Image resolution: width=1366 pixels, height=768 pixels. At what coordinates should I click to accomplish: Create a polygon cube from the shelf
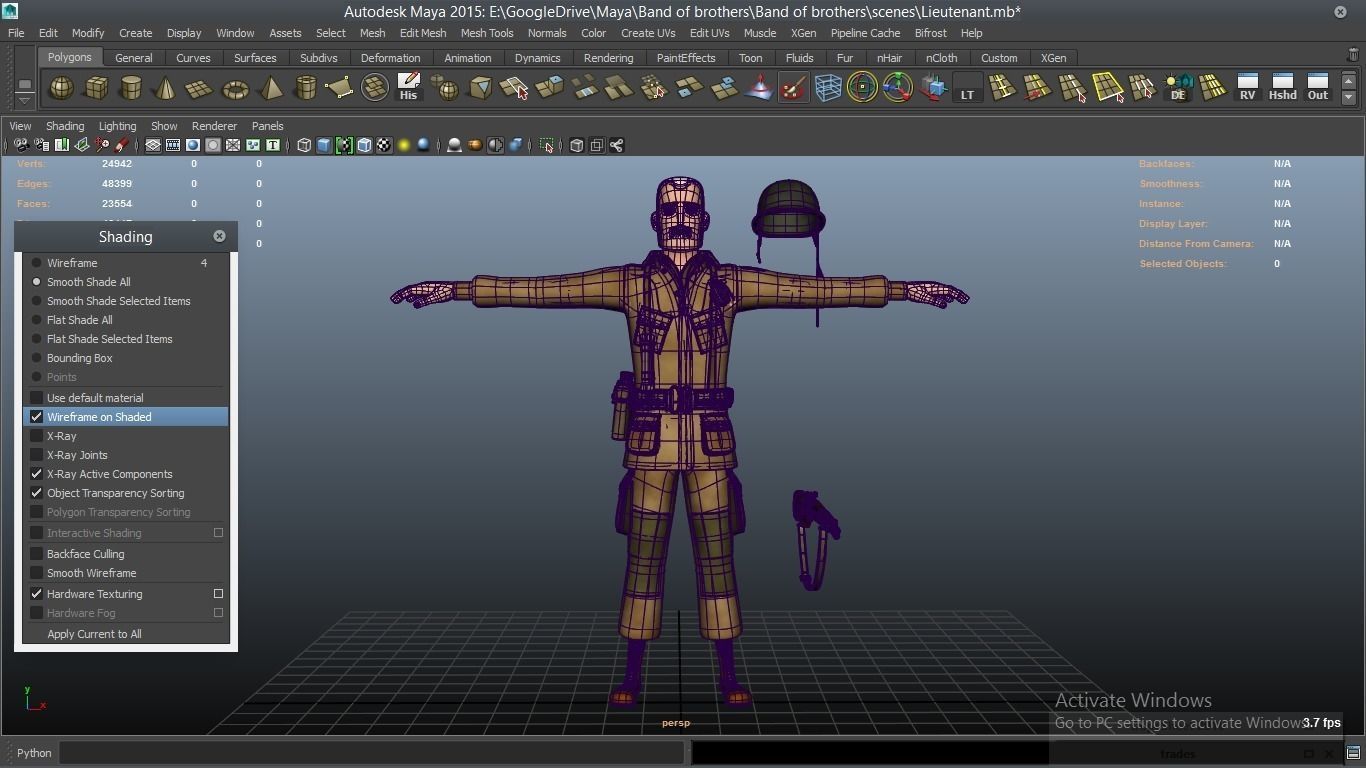96,88
